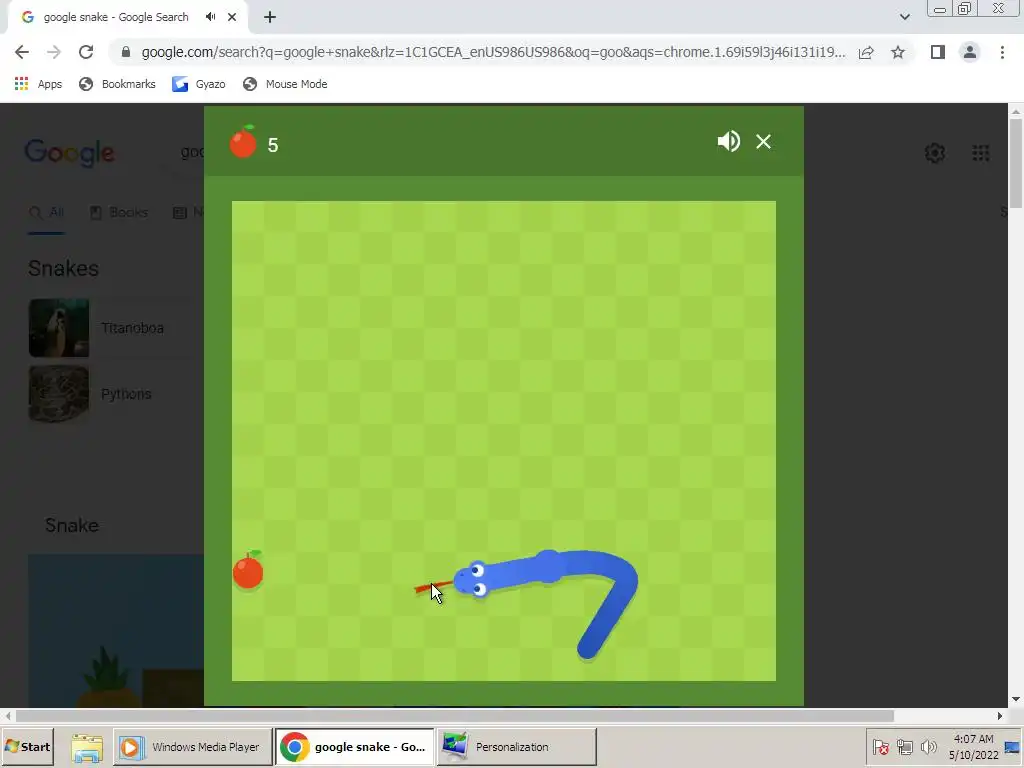Switch to Windows Media Player taskbar item
This screenshot has height=768, width=1024.
click(193, 746)
